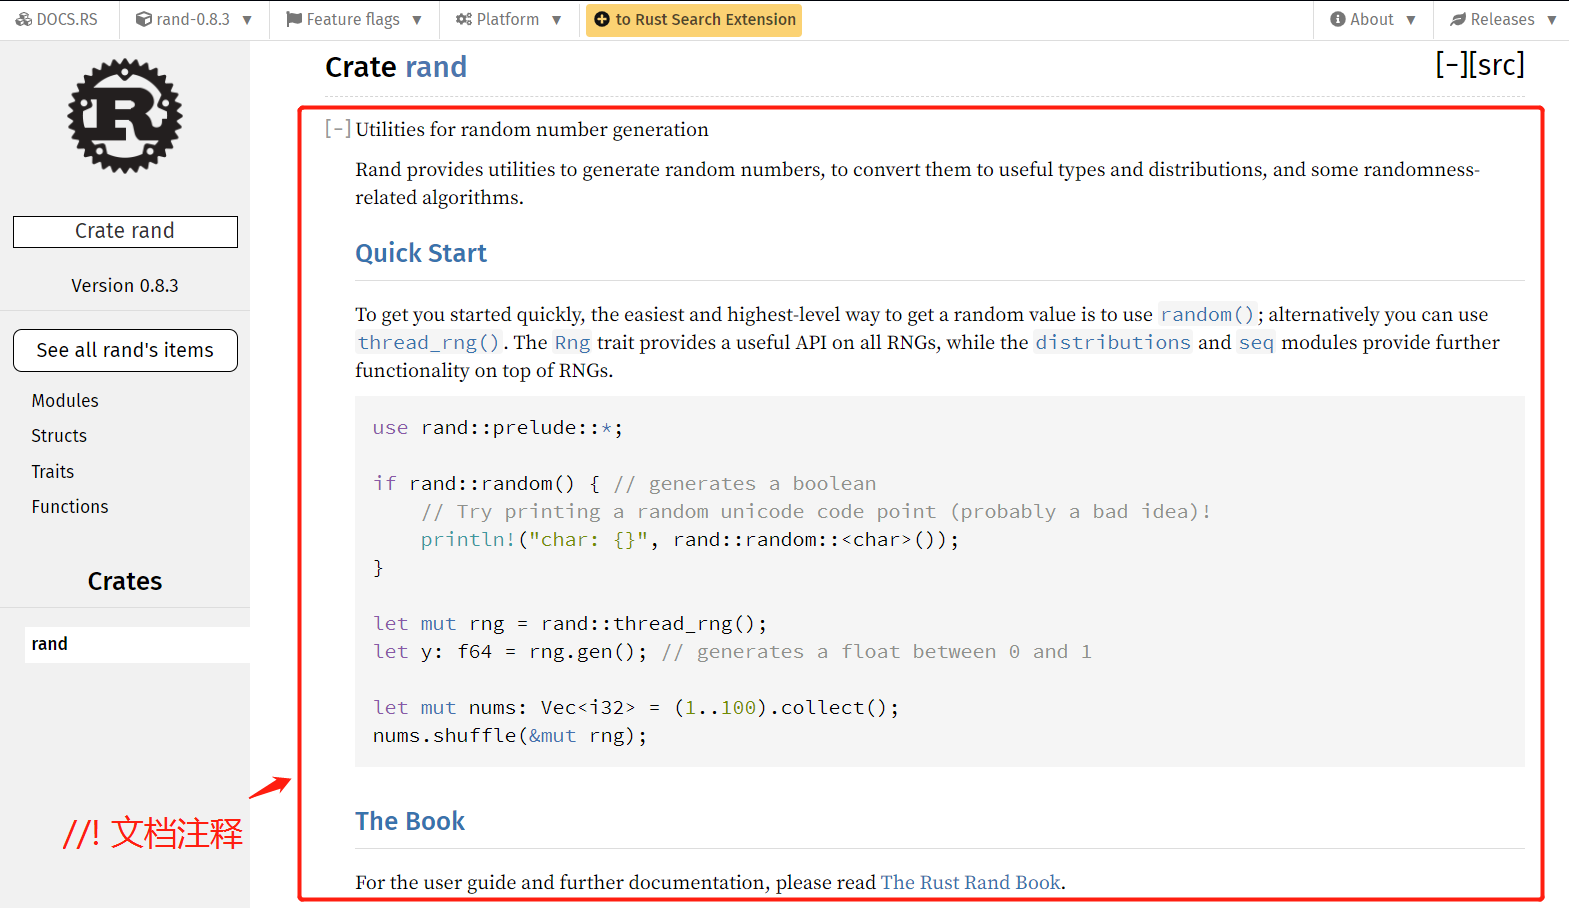Go to Modules in the sidebar
The image size is (1569, 908).
[x=65, y=401]
